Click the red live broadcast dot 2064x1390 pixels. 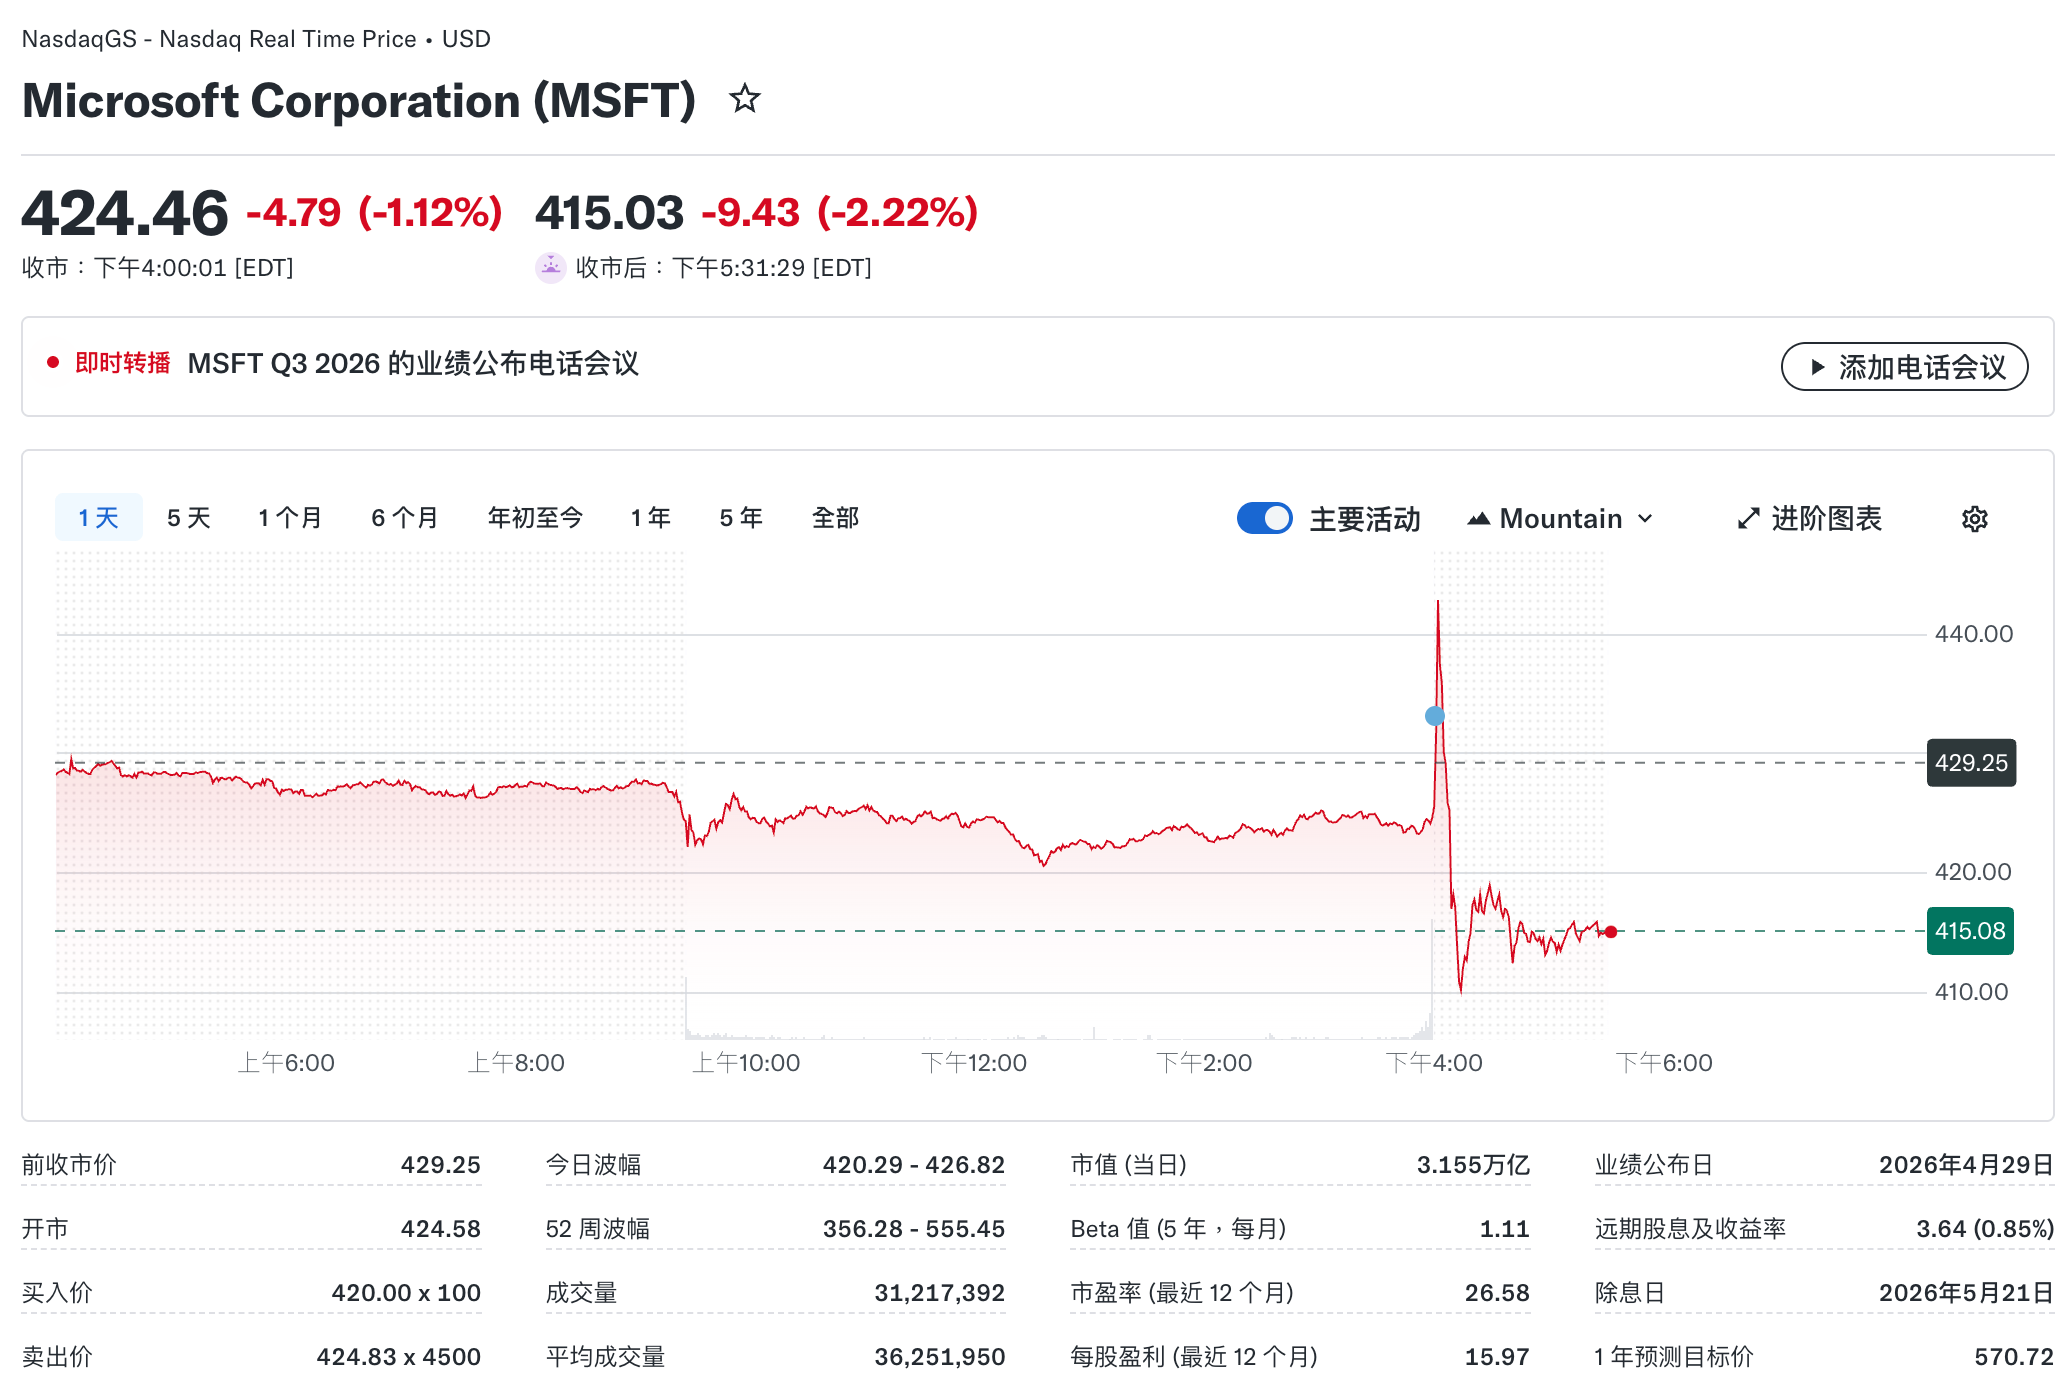(53, 362)
